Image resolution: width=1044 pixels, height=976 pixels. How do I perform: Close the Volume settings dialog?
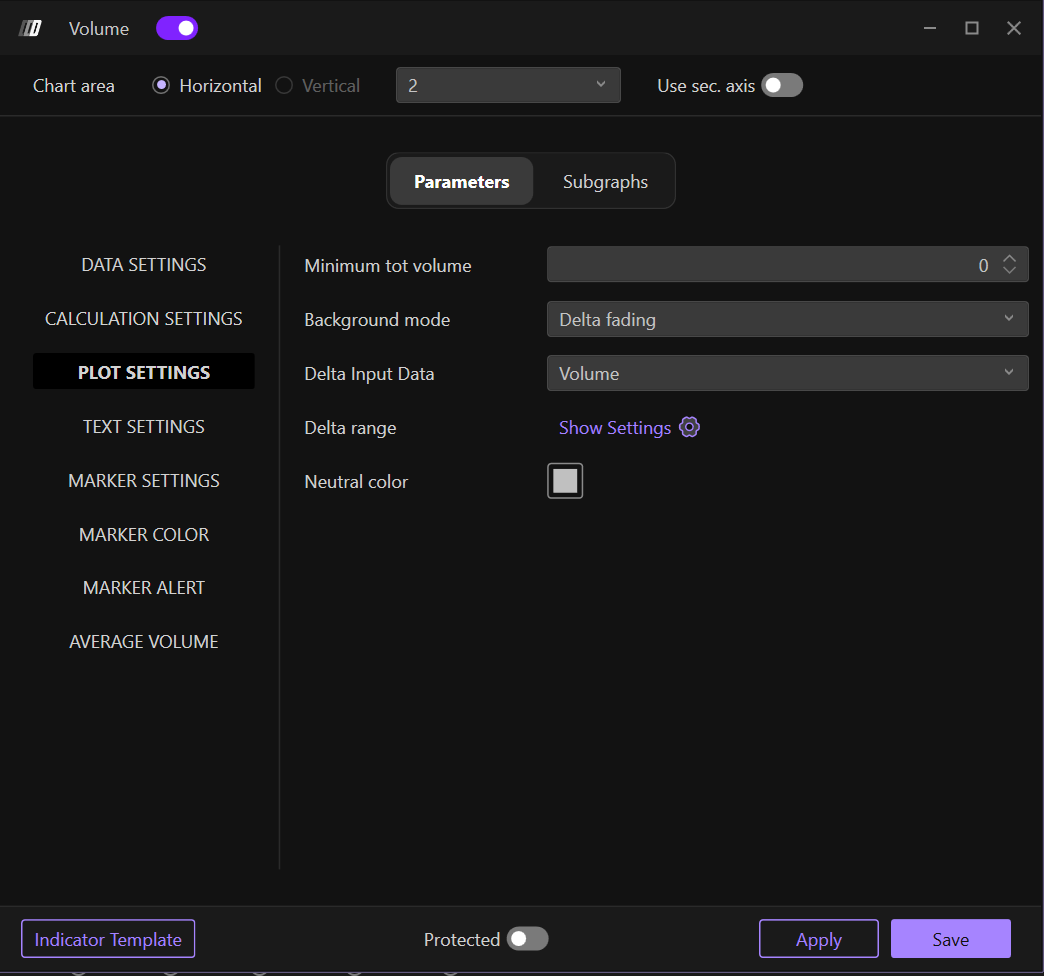coord(1013,28)
